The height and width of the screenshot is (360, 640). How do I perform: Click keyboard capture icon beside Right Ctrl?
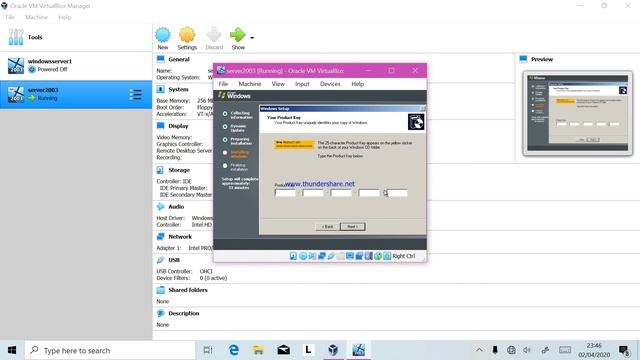[387, 256]
